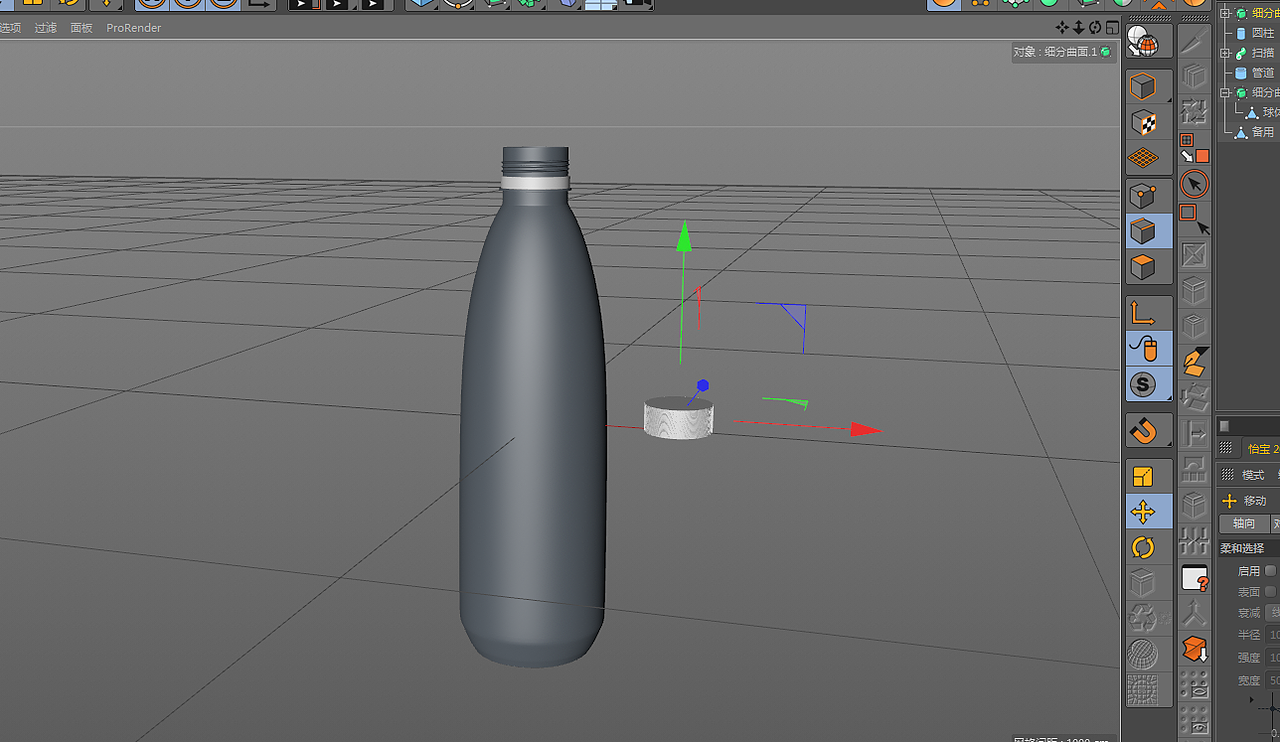The image size is (1280, 742).
Task: Click the viewport orbit navigation icon
Action: [x=1095, y=27]
